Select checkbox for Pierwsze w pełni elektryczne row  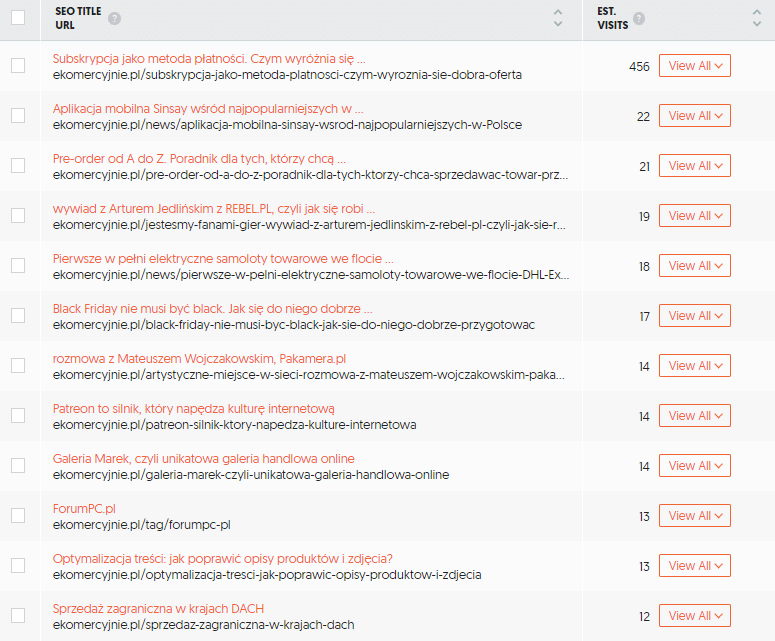click(18, 266)
